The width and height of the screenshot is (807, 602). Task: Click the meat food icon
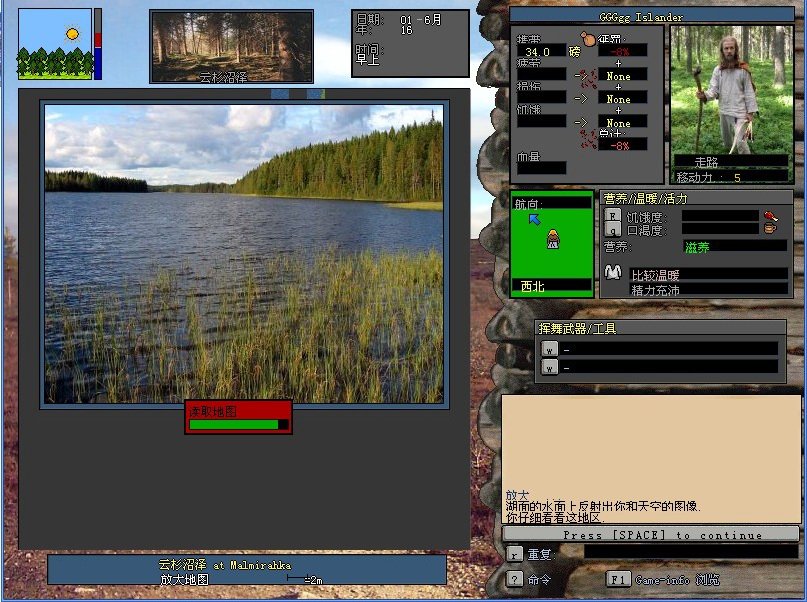click(770, 216)
